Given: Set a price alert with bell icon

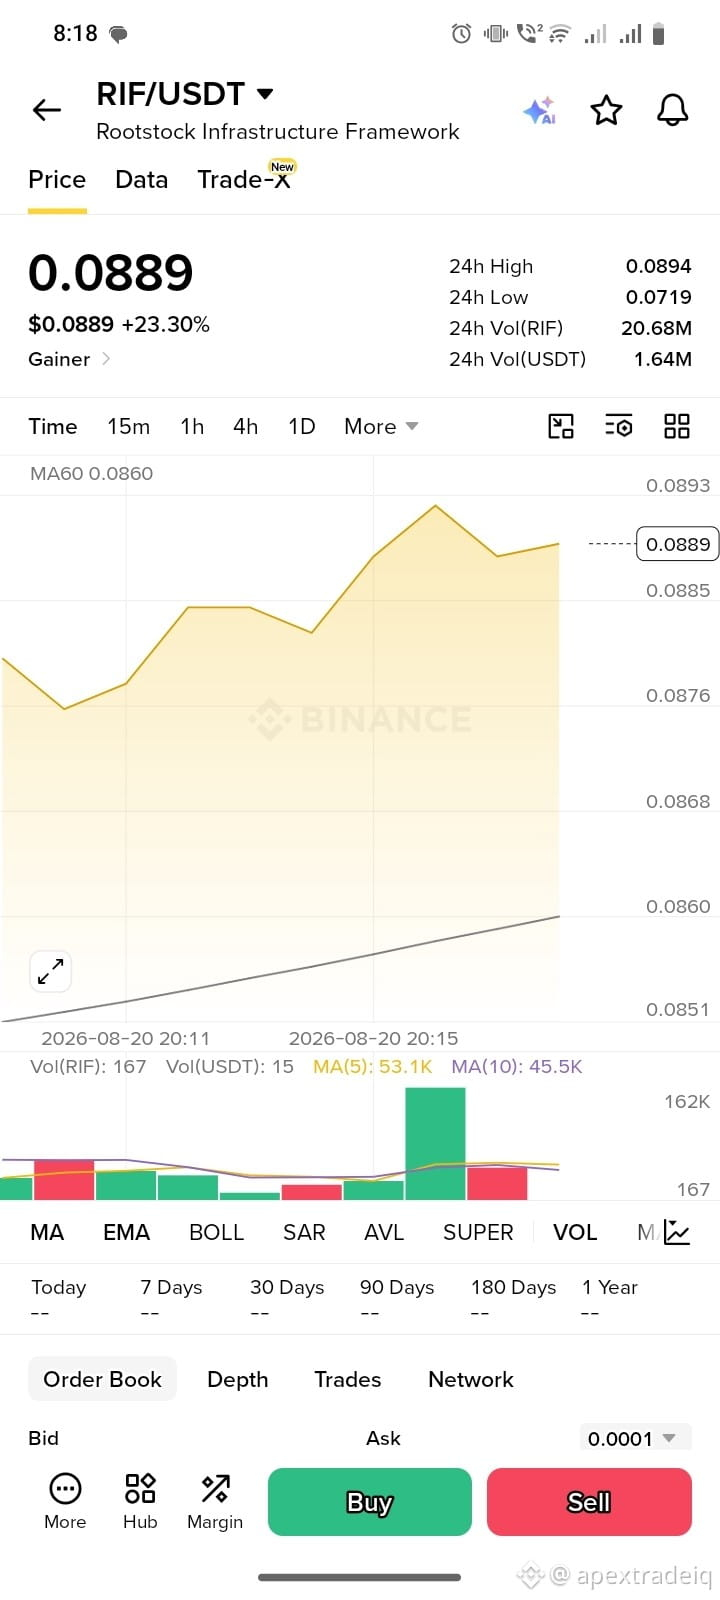Looking at the screenshot, I should coord(673,110).
